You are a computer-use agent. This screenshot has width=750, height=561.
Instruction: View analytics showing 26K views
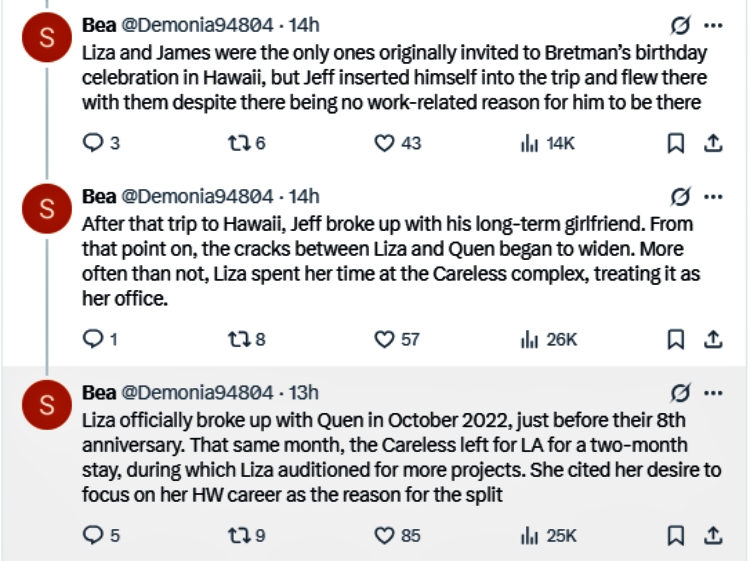(549, 340)
